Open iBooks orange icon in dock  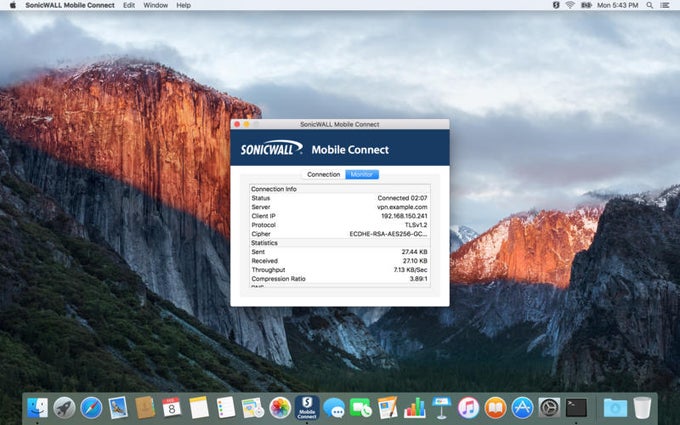[495, 408]
